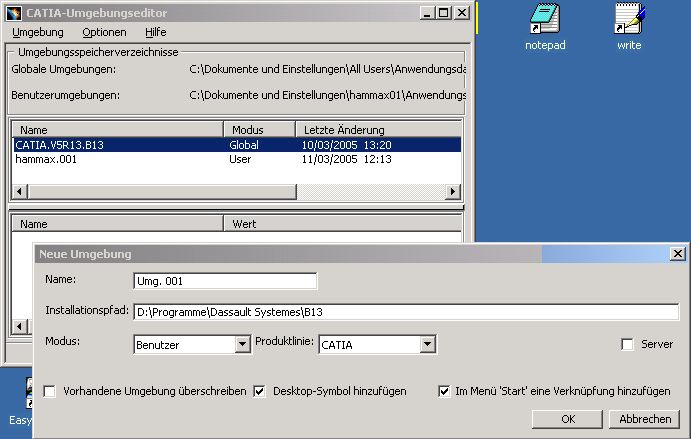Open the notepad desktop shortcut
Screen dimensions: 691x439
(x=545, y=26)
